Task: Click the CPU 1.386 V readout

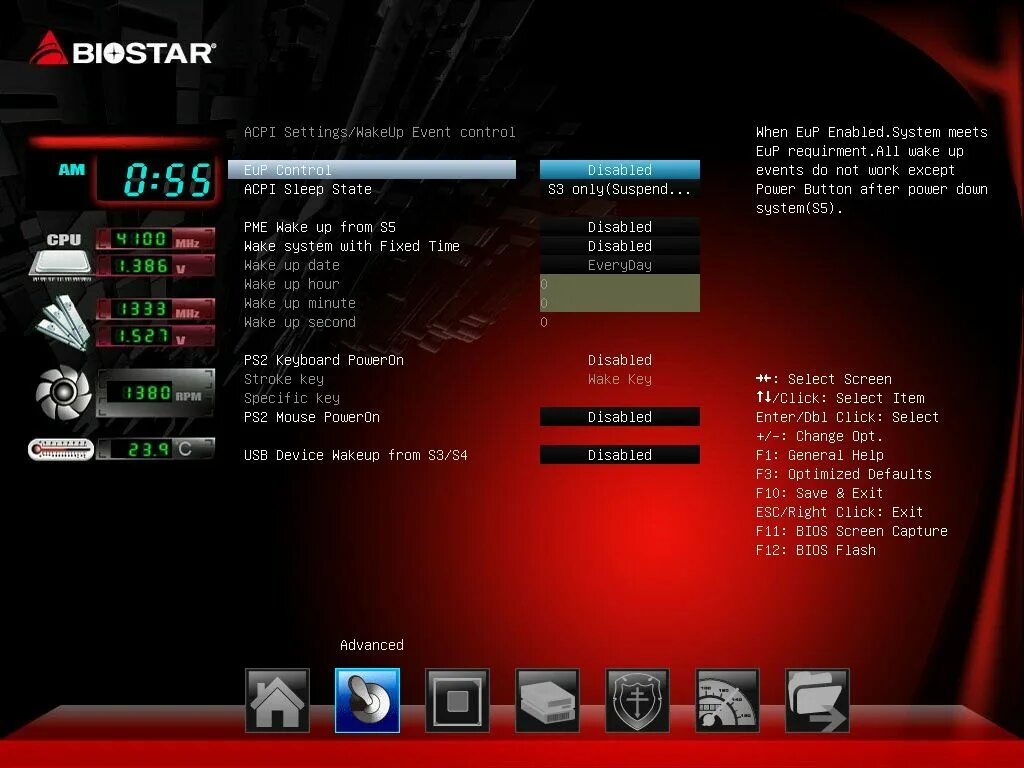Action: click(155, 265)
